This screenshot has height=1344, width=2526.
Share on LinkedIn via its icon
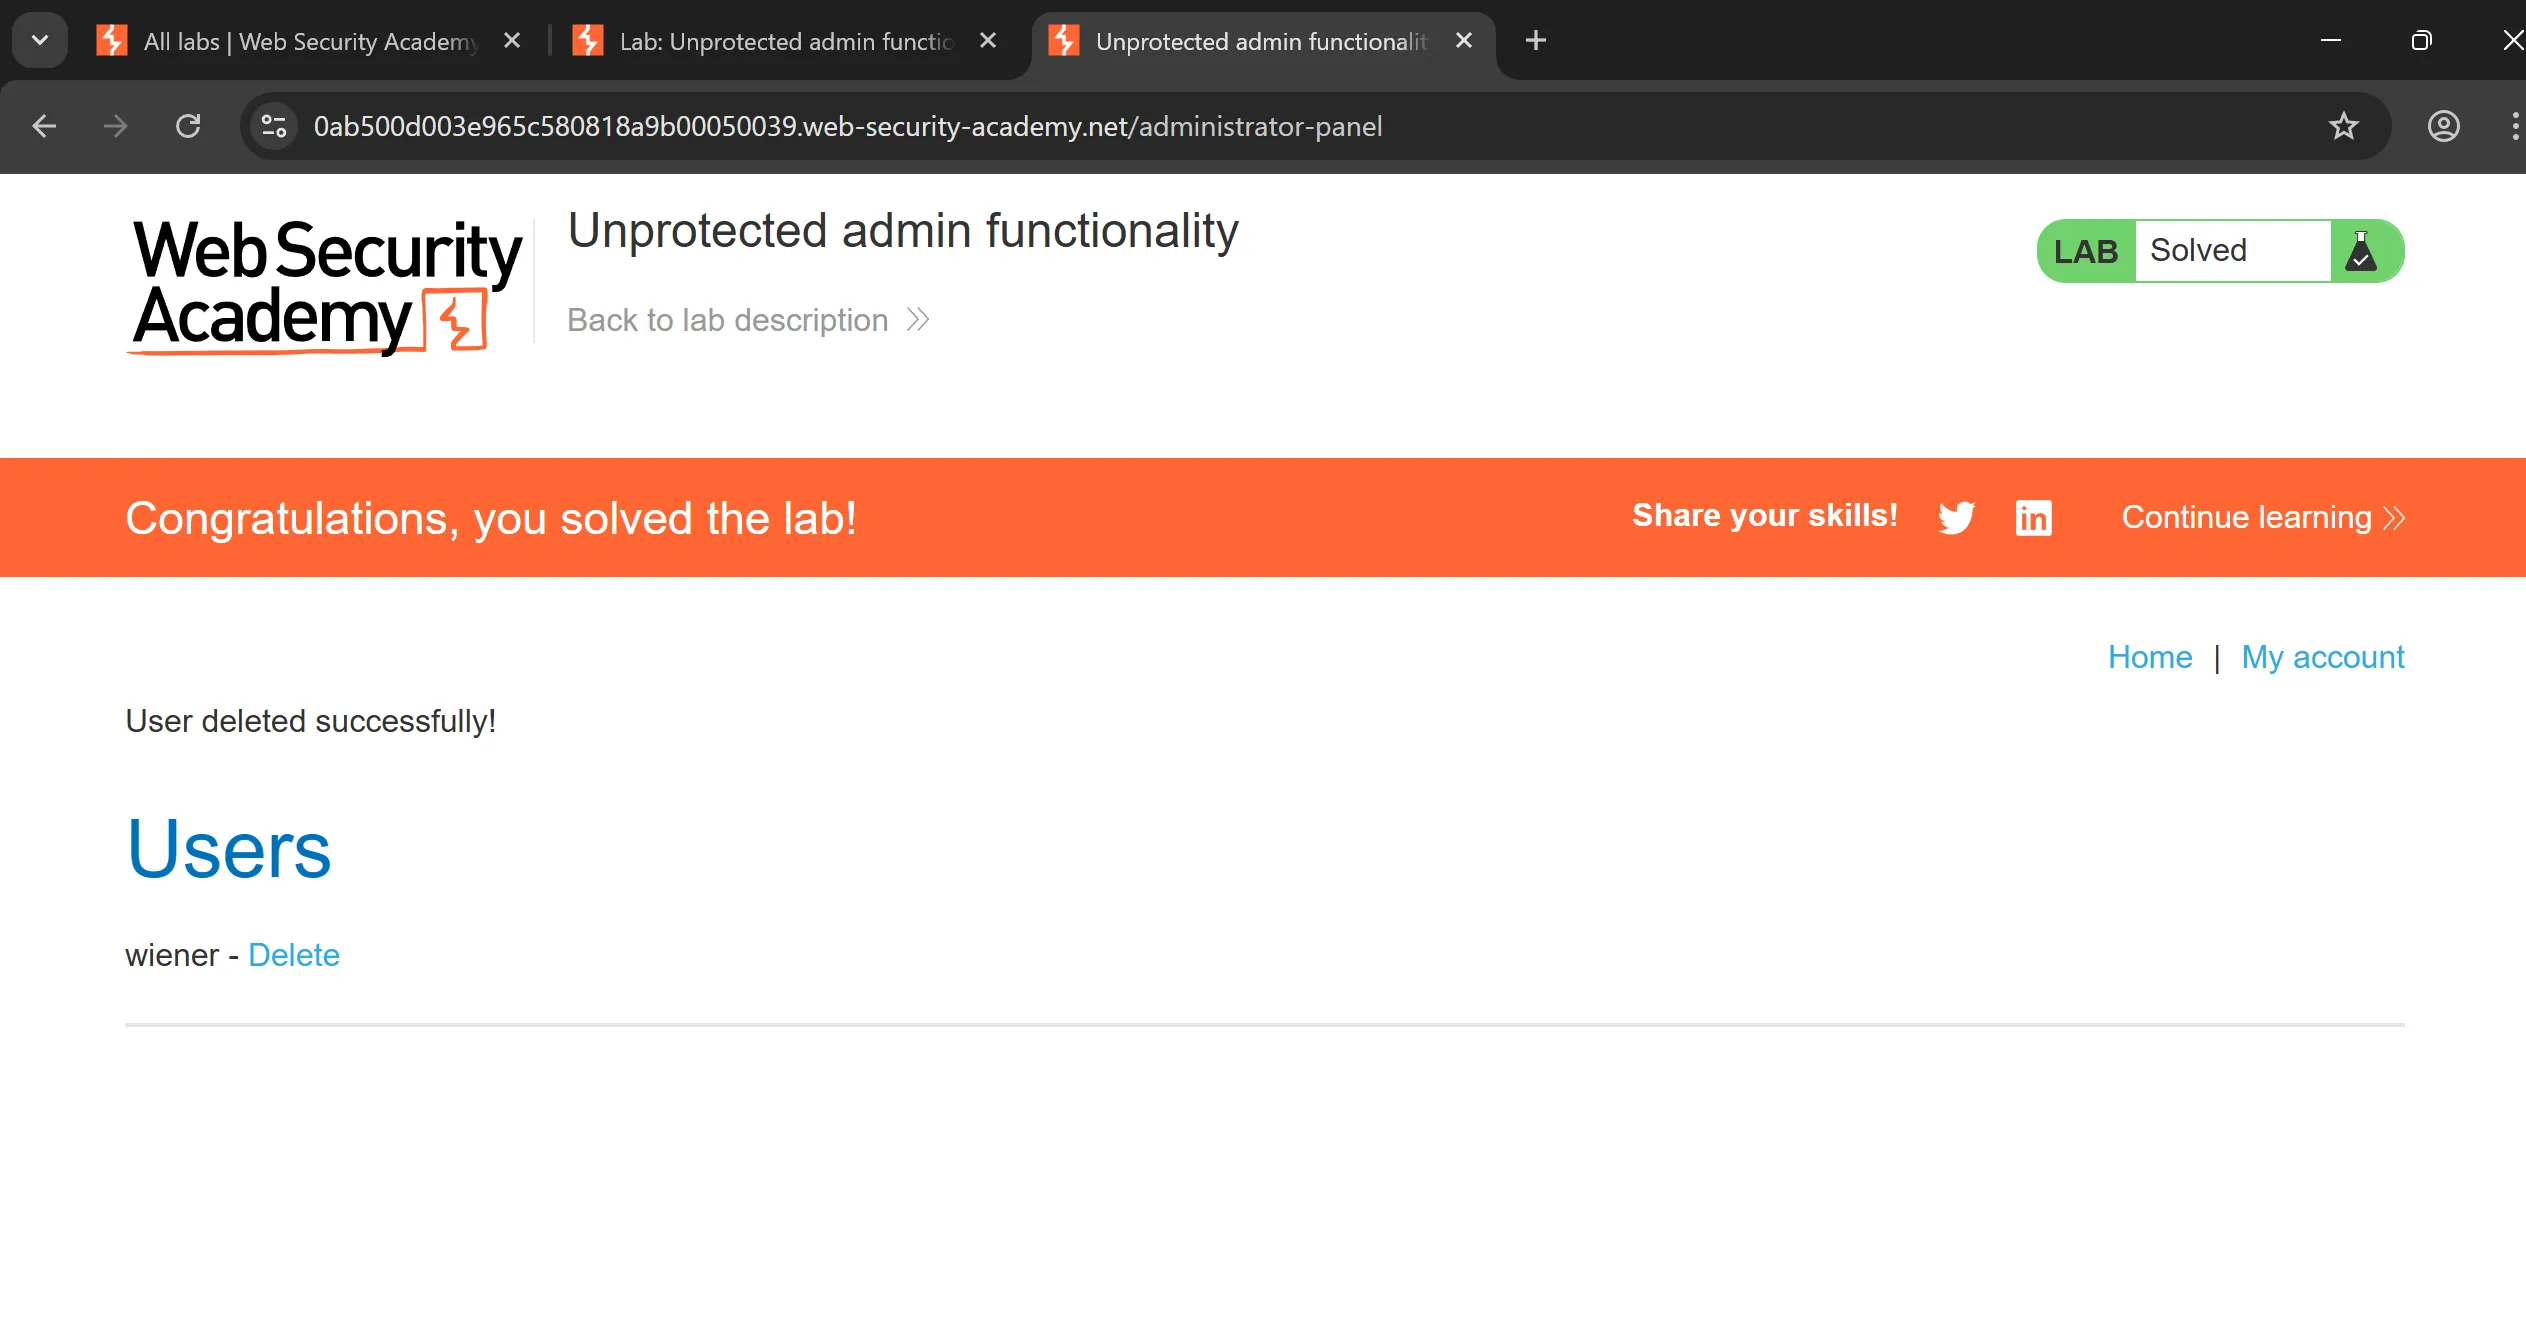(x=2033, y=517)
